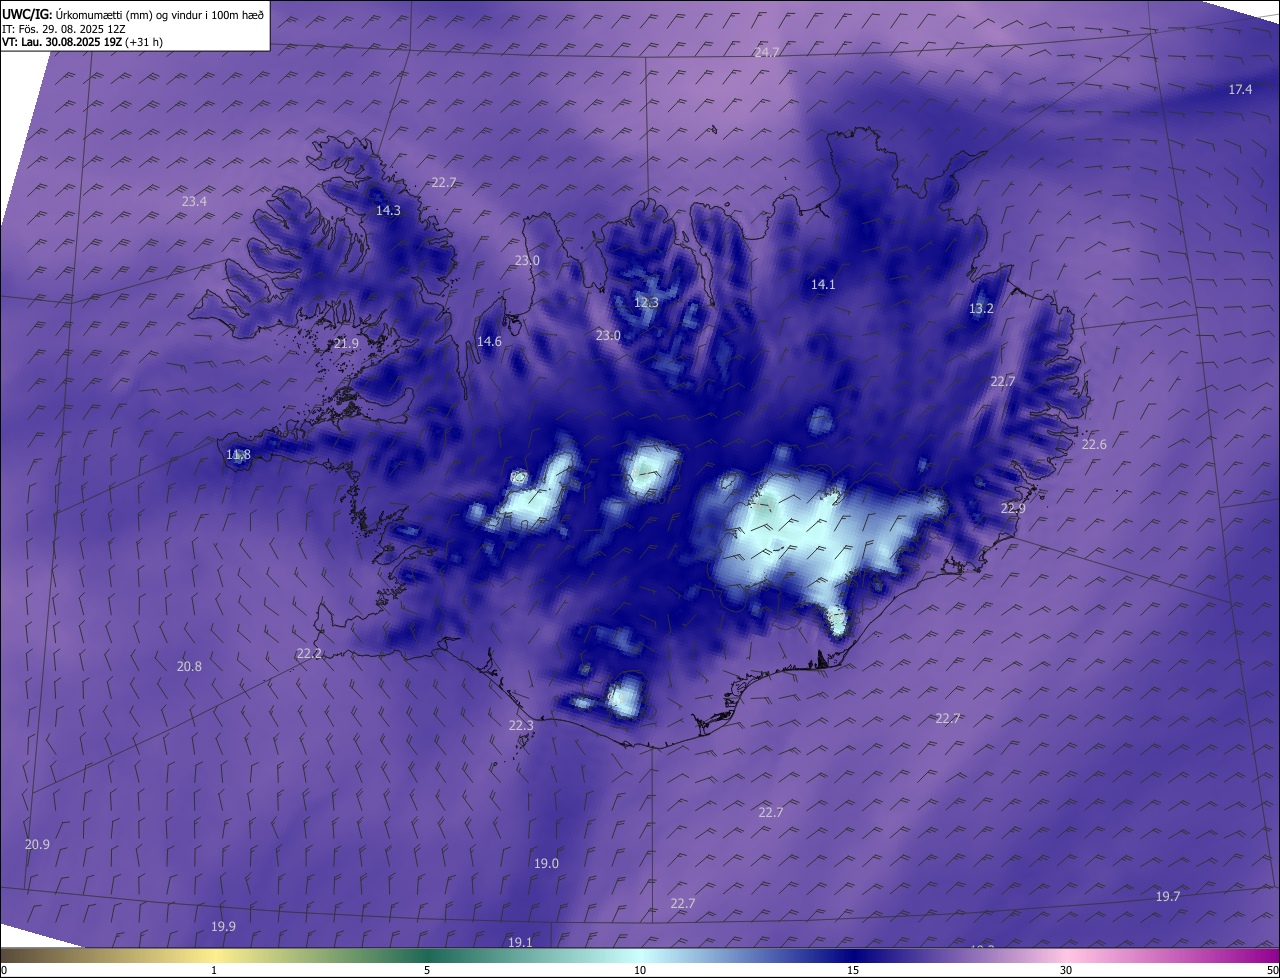Screen dimensions: 1280x978
Task: Click the map value 13.2
Action: [981, 309]
